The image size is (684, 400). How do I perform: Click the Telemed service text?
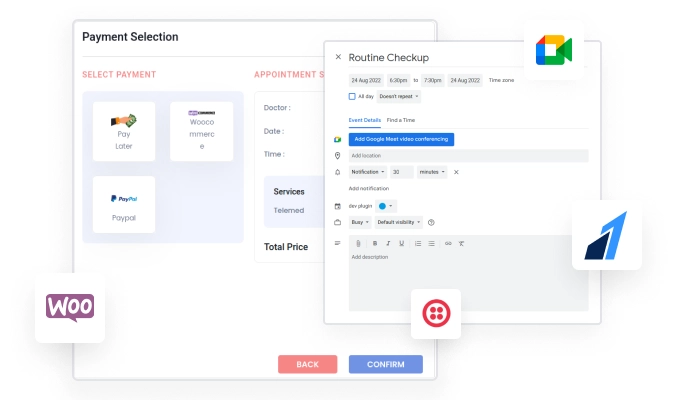coord(289,210)
